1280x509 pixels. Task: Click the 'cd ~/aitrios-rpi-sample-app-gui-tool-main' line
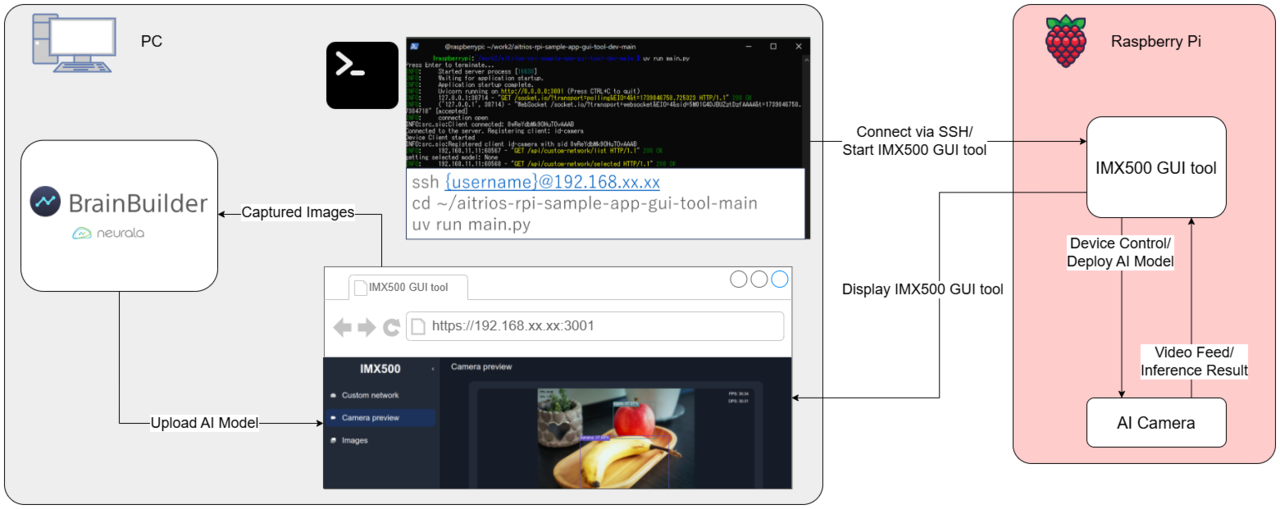585,203
